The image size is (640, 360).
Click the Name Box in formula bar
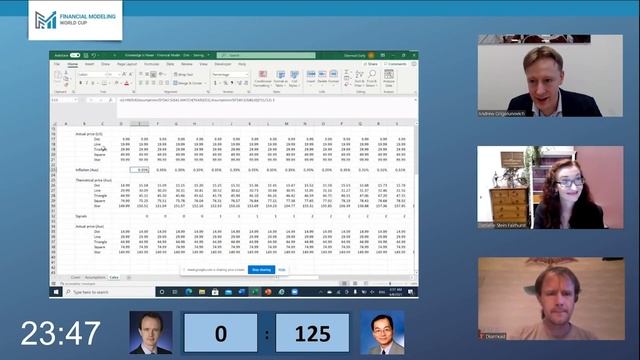coord(64,100)
